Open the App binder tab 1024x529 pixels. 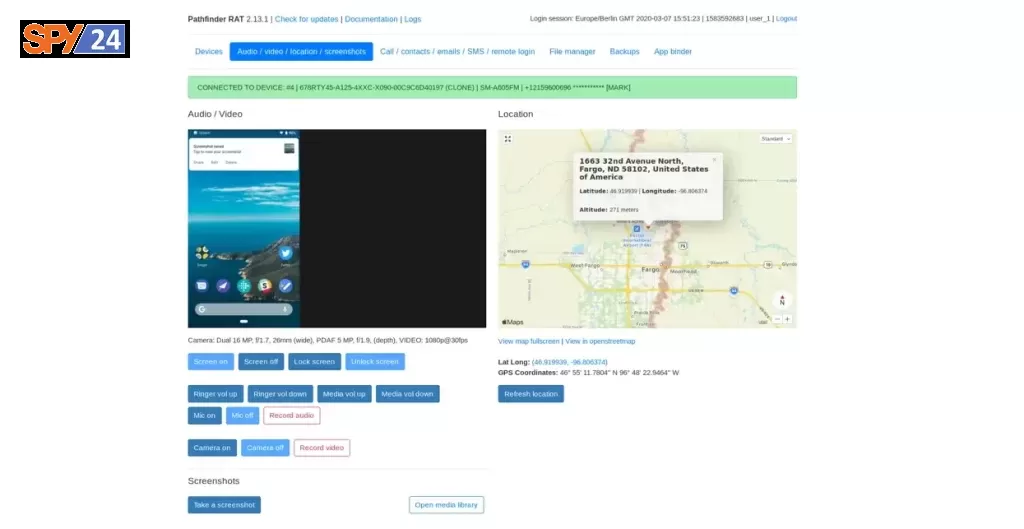[673, 52]
